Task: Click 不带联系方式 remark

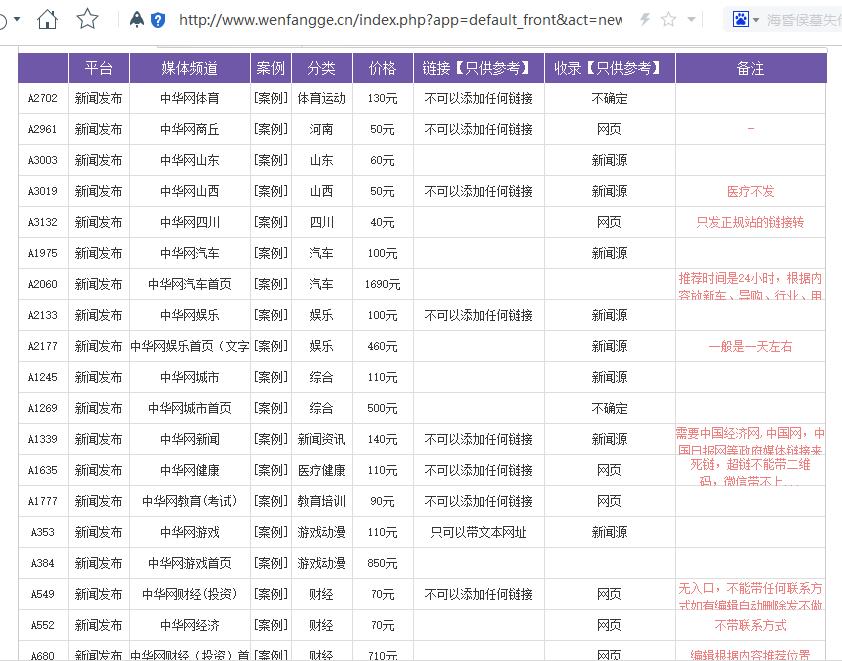Action: 750,625
